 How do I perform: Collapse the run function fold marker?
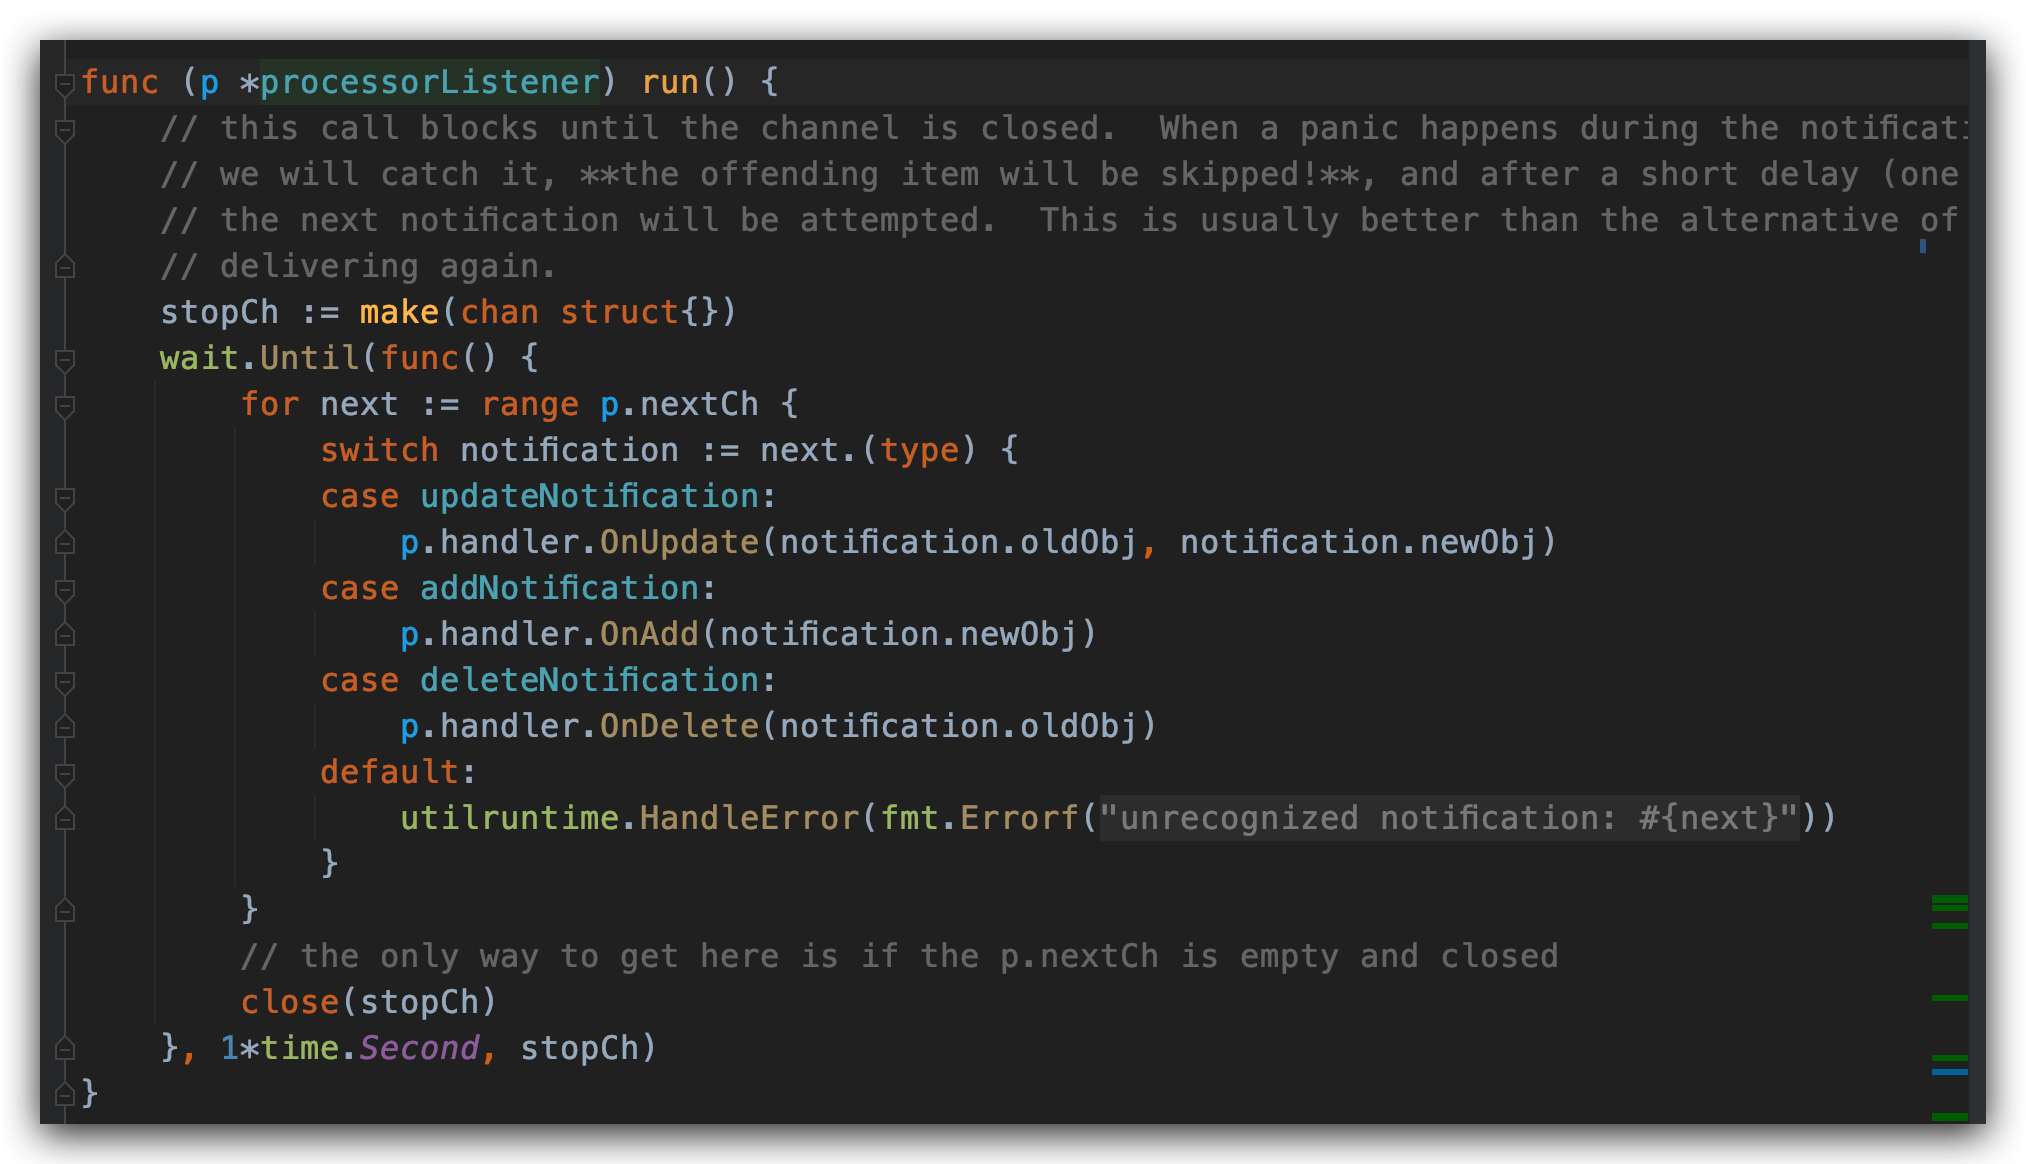pos(65,83)
